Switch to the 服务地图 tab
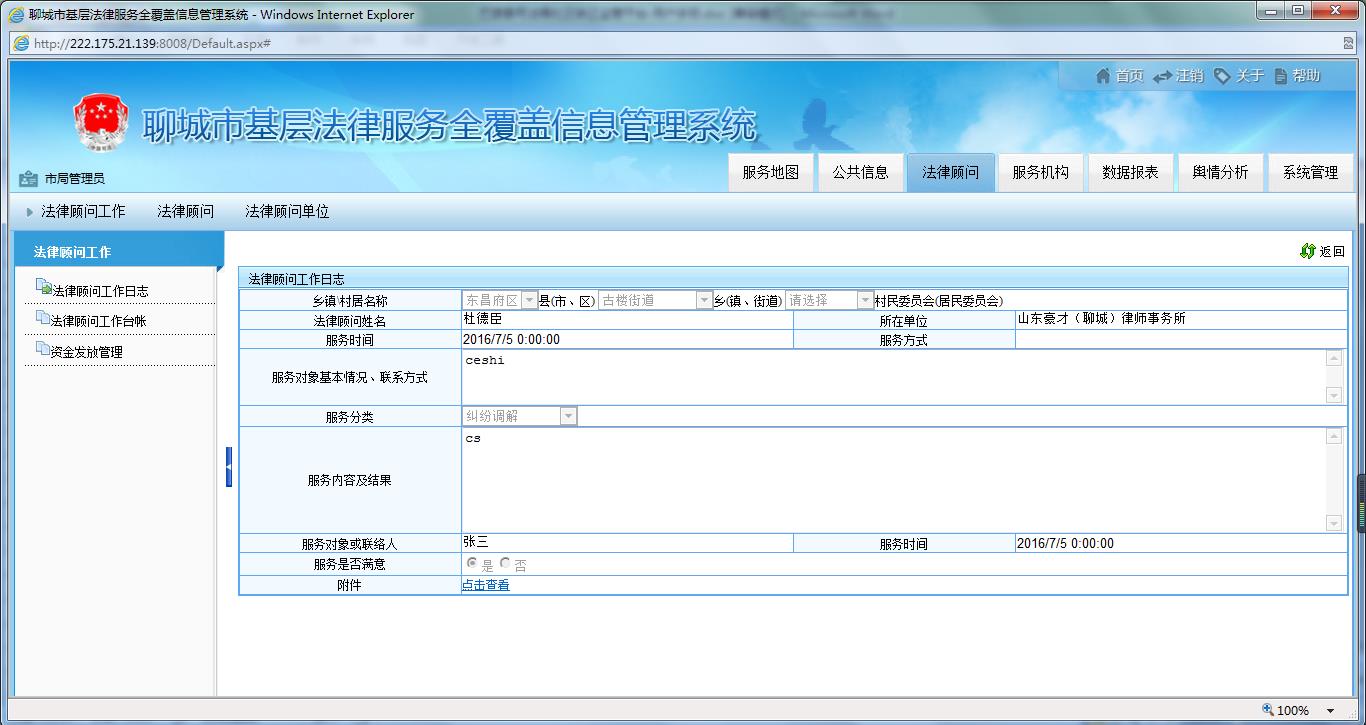1366x725 pixels. click(770, 172)
